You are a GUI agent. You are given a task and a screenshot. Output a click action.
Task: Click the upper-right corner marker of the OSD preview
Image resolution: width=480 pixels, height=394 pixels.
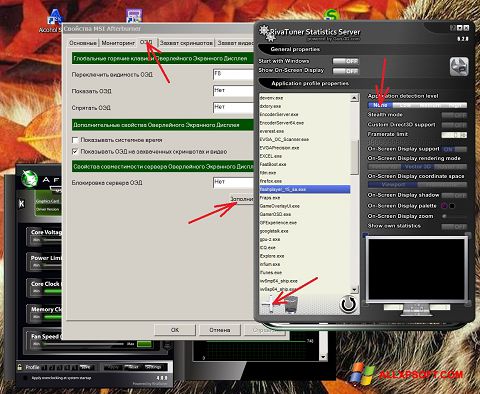468,235
